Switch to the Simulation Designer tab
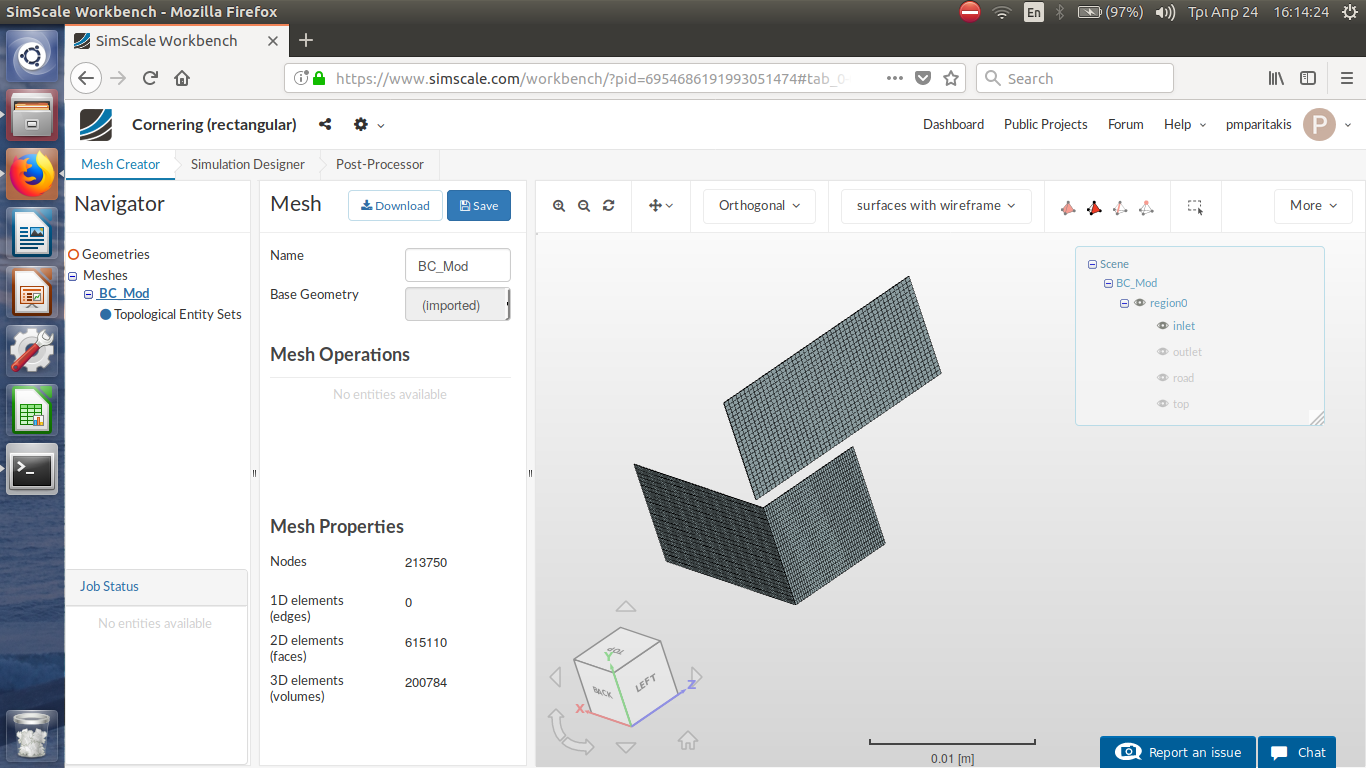The image size is (1366, 768). [247, 164]
